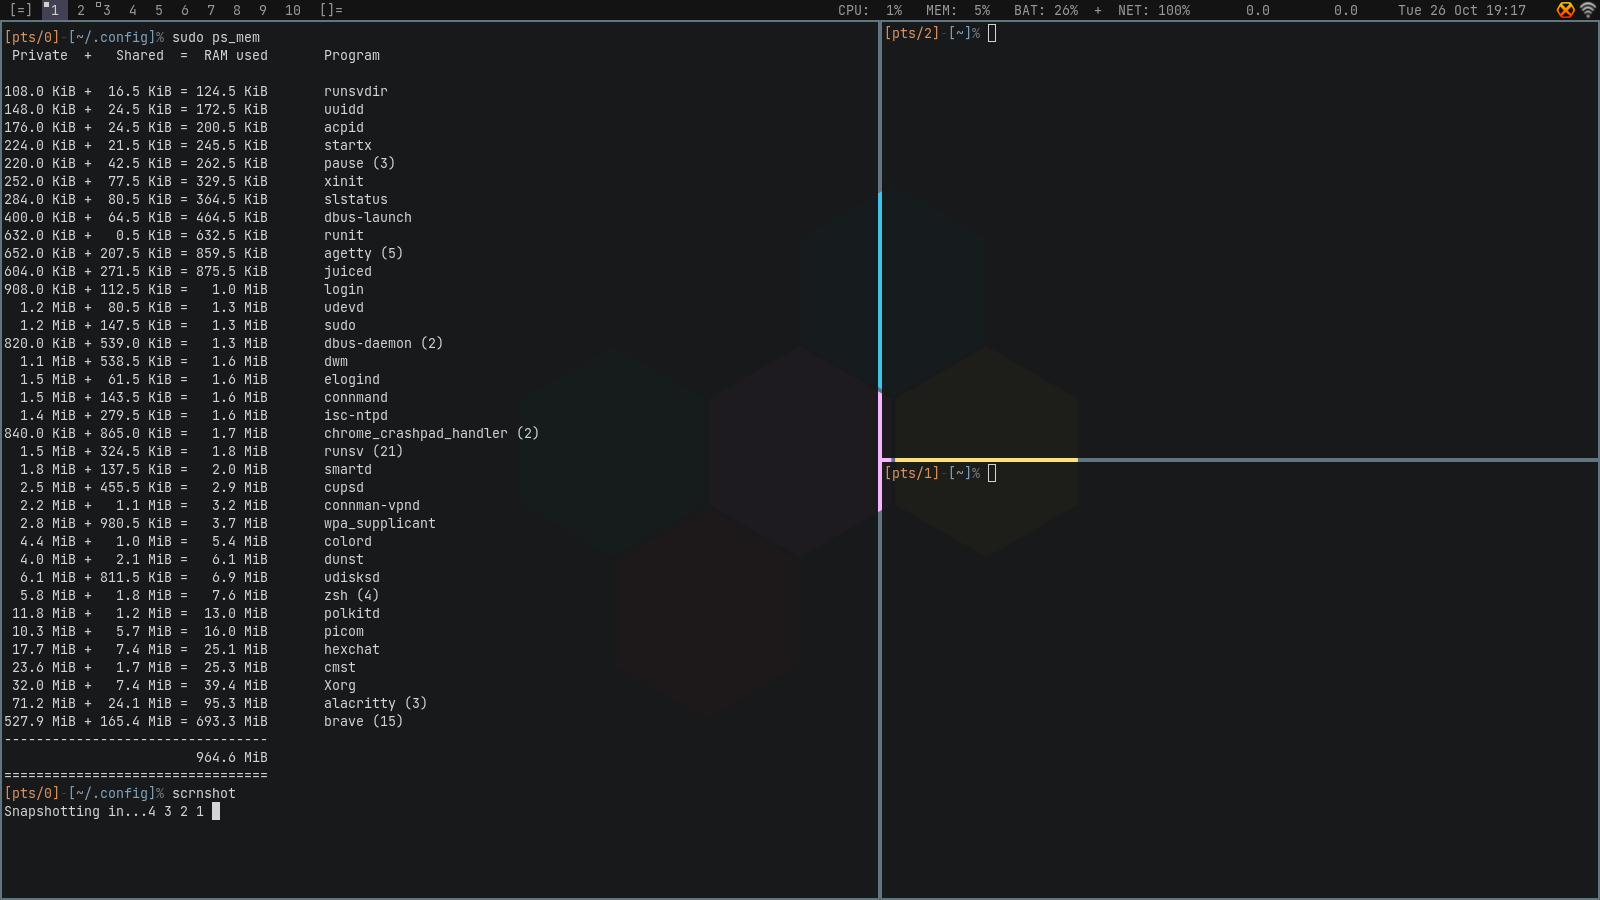Click the 'polkitd' program name
This screenshot has height=900, width=1600.
(x=352, y=614)
